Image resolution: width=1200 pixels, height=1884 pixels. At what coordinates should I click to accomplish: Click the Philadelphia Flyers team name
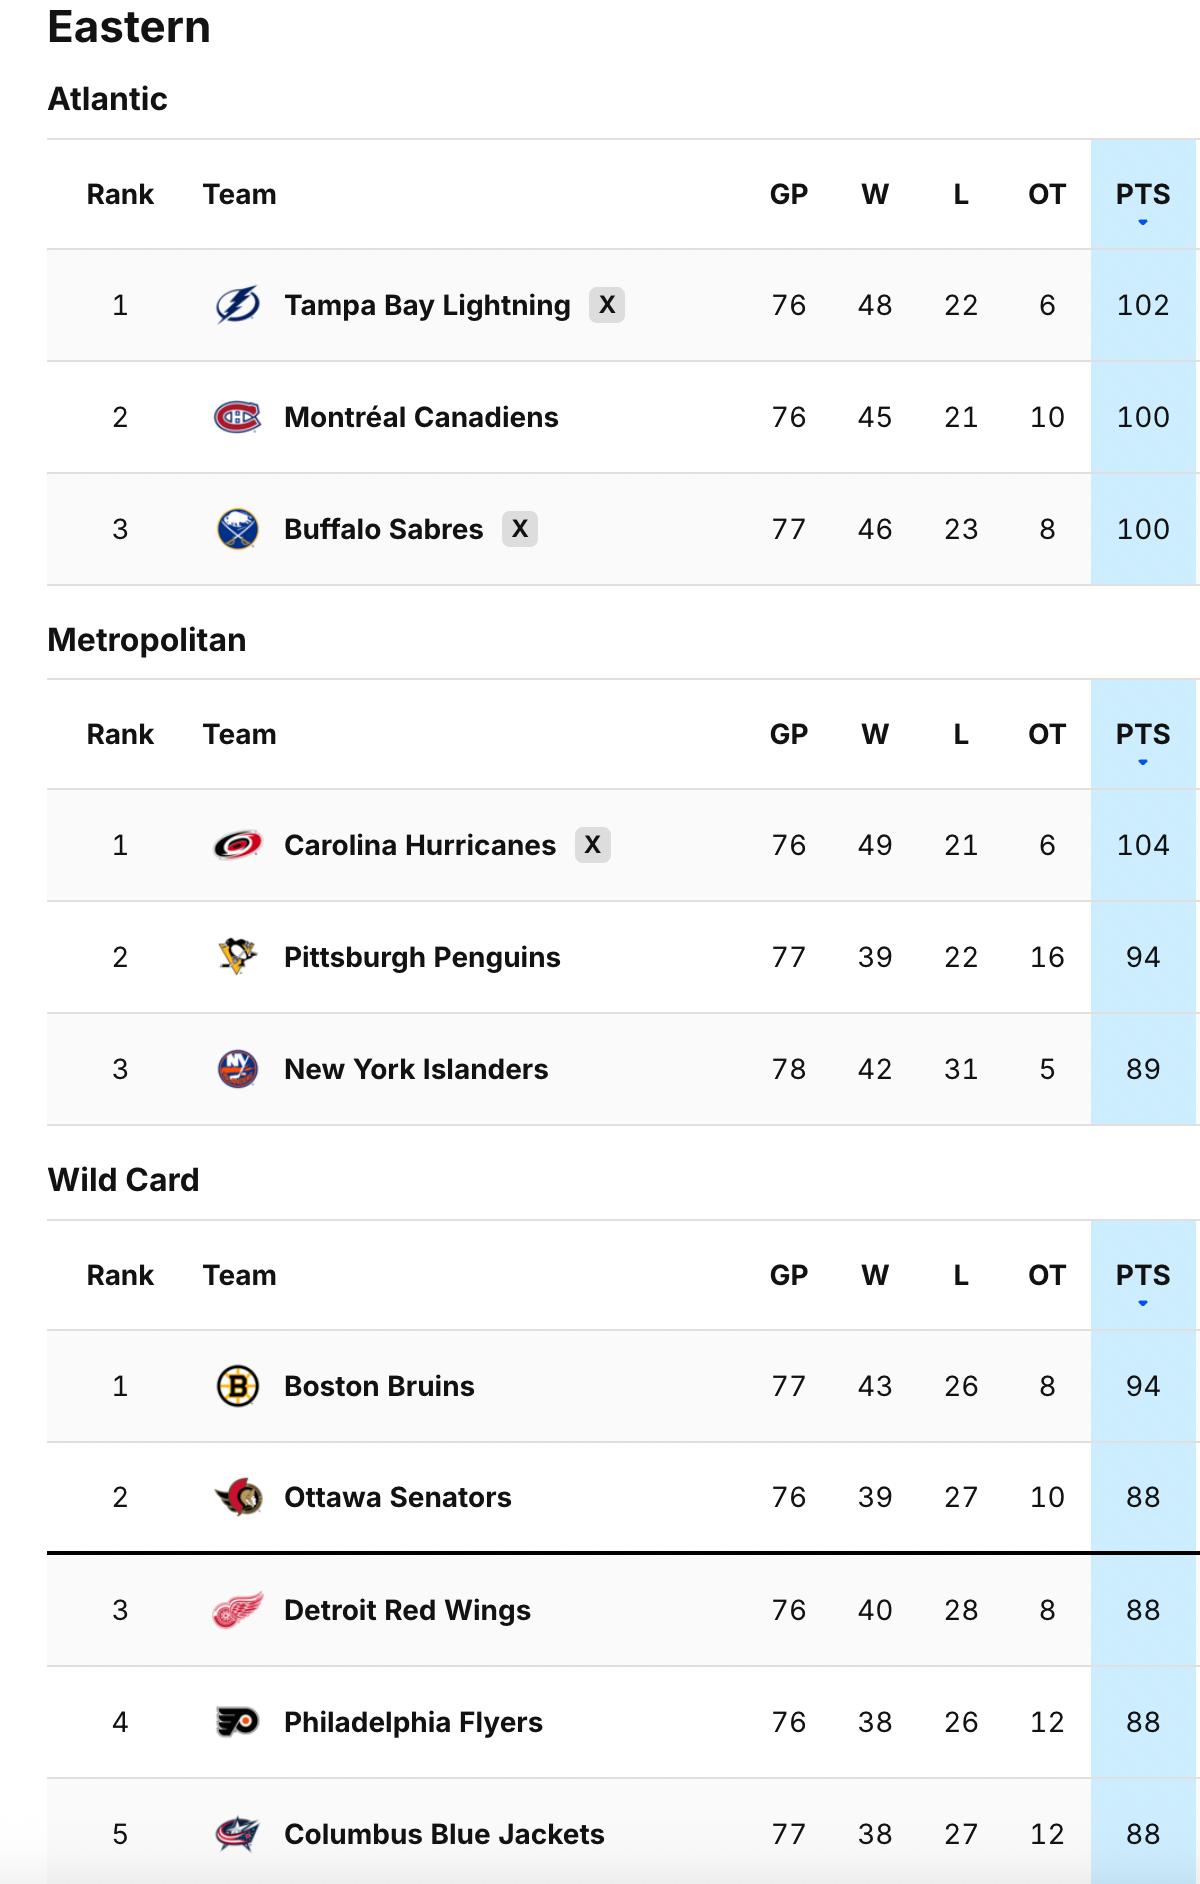coord(413,1722)
